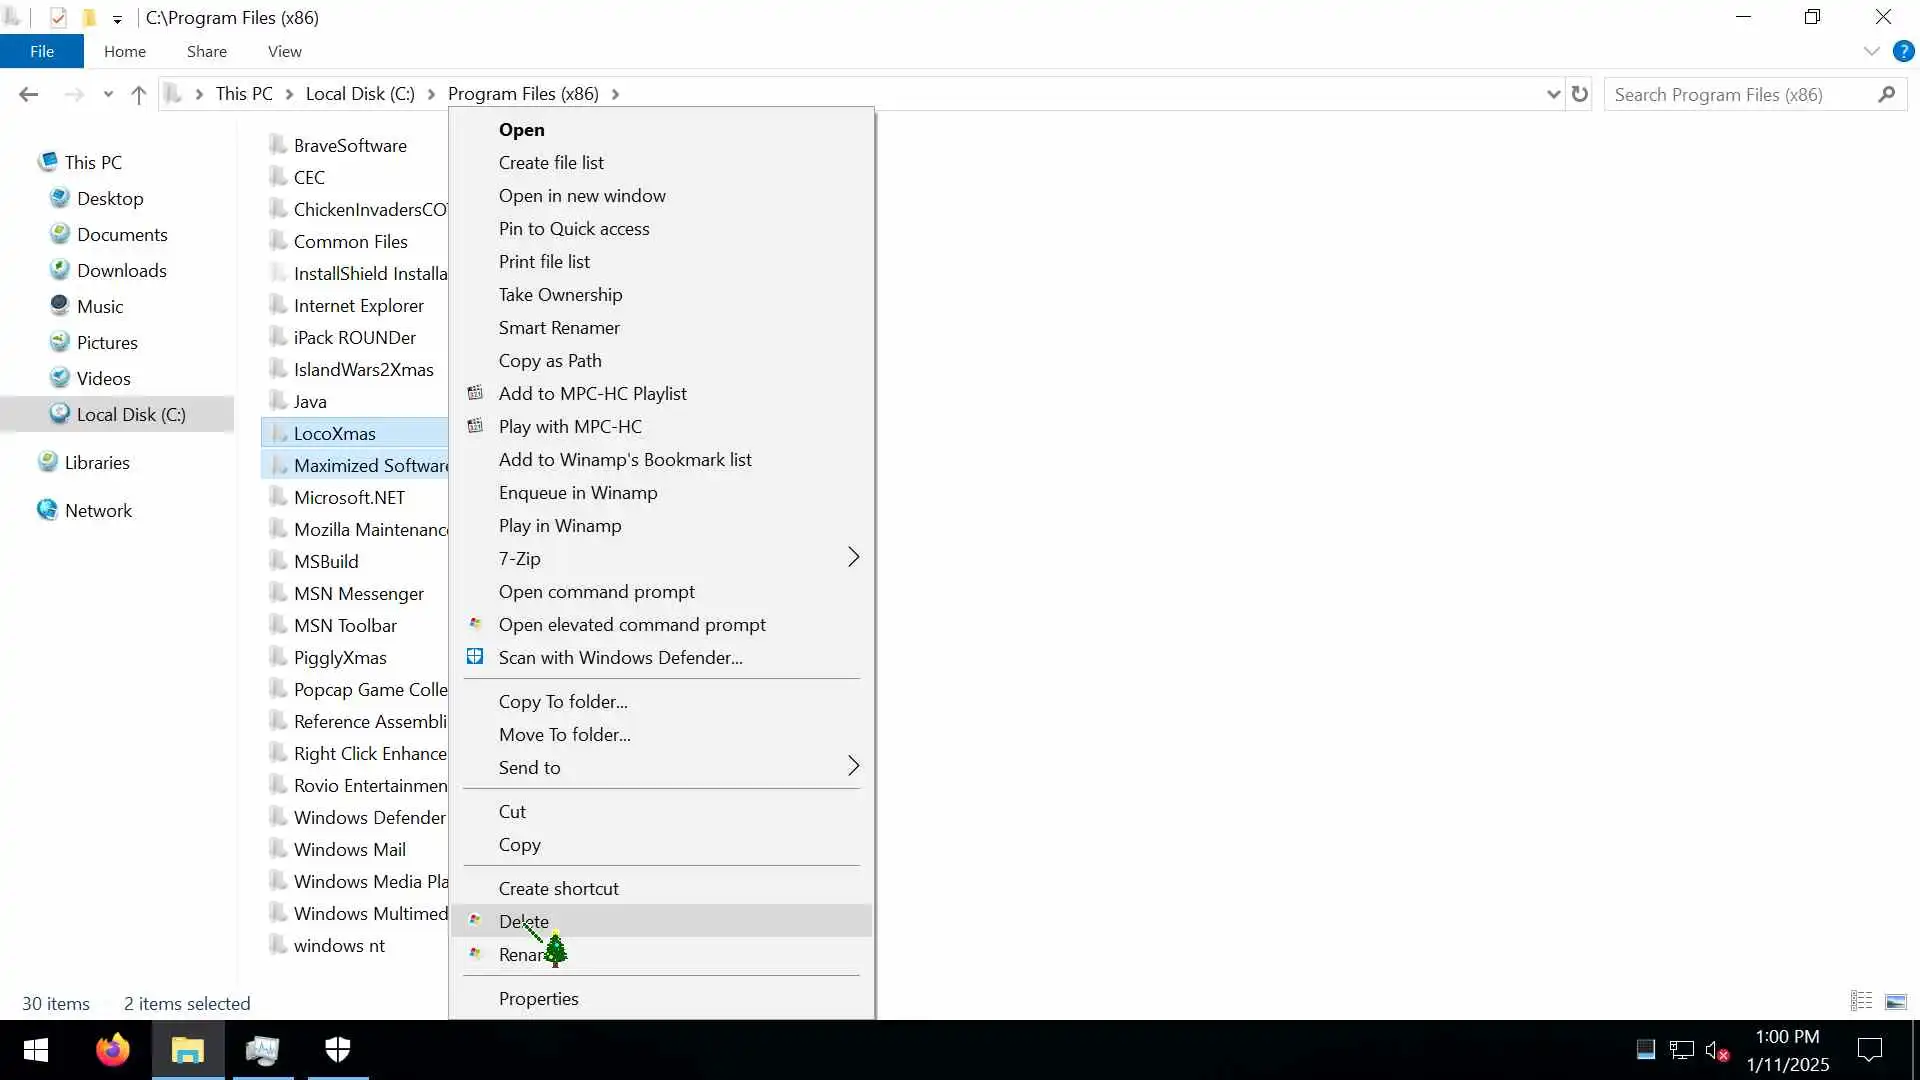This screenshot has width=1920, height=1080.
Task: Click the blue File tab
Action: point(42,51)
